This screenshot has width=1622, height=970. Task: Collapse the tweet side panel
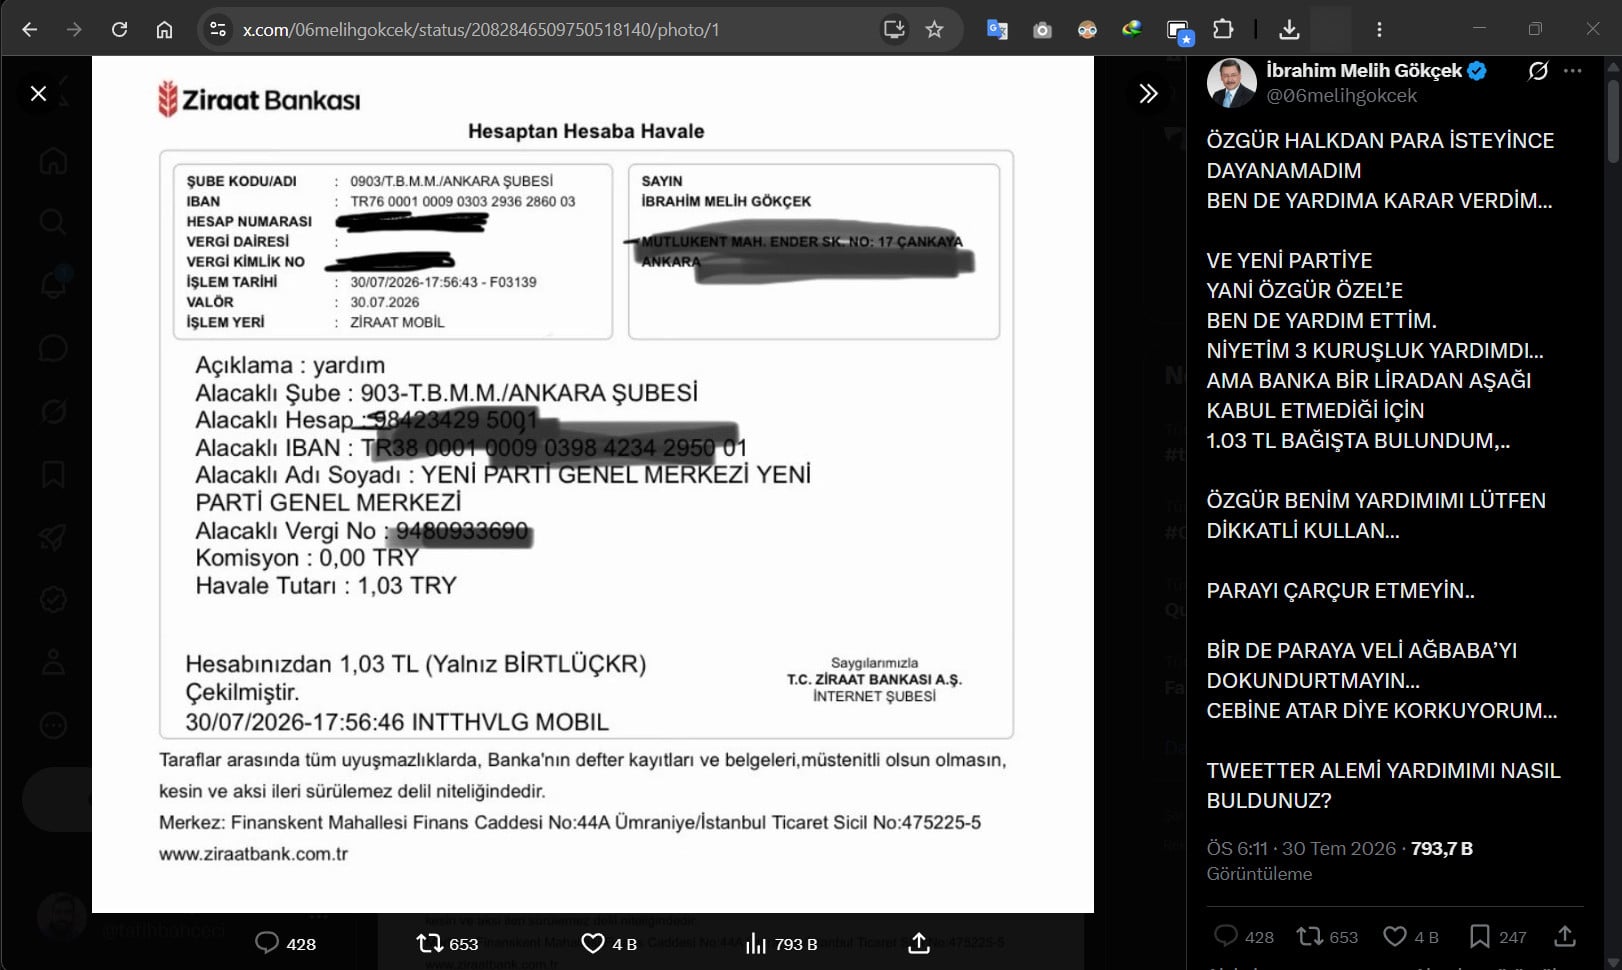point(1148,93)
